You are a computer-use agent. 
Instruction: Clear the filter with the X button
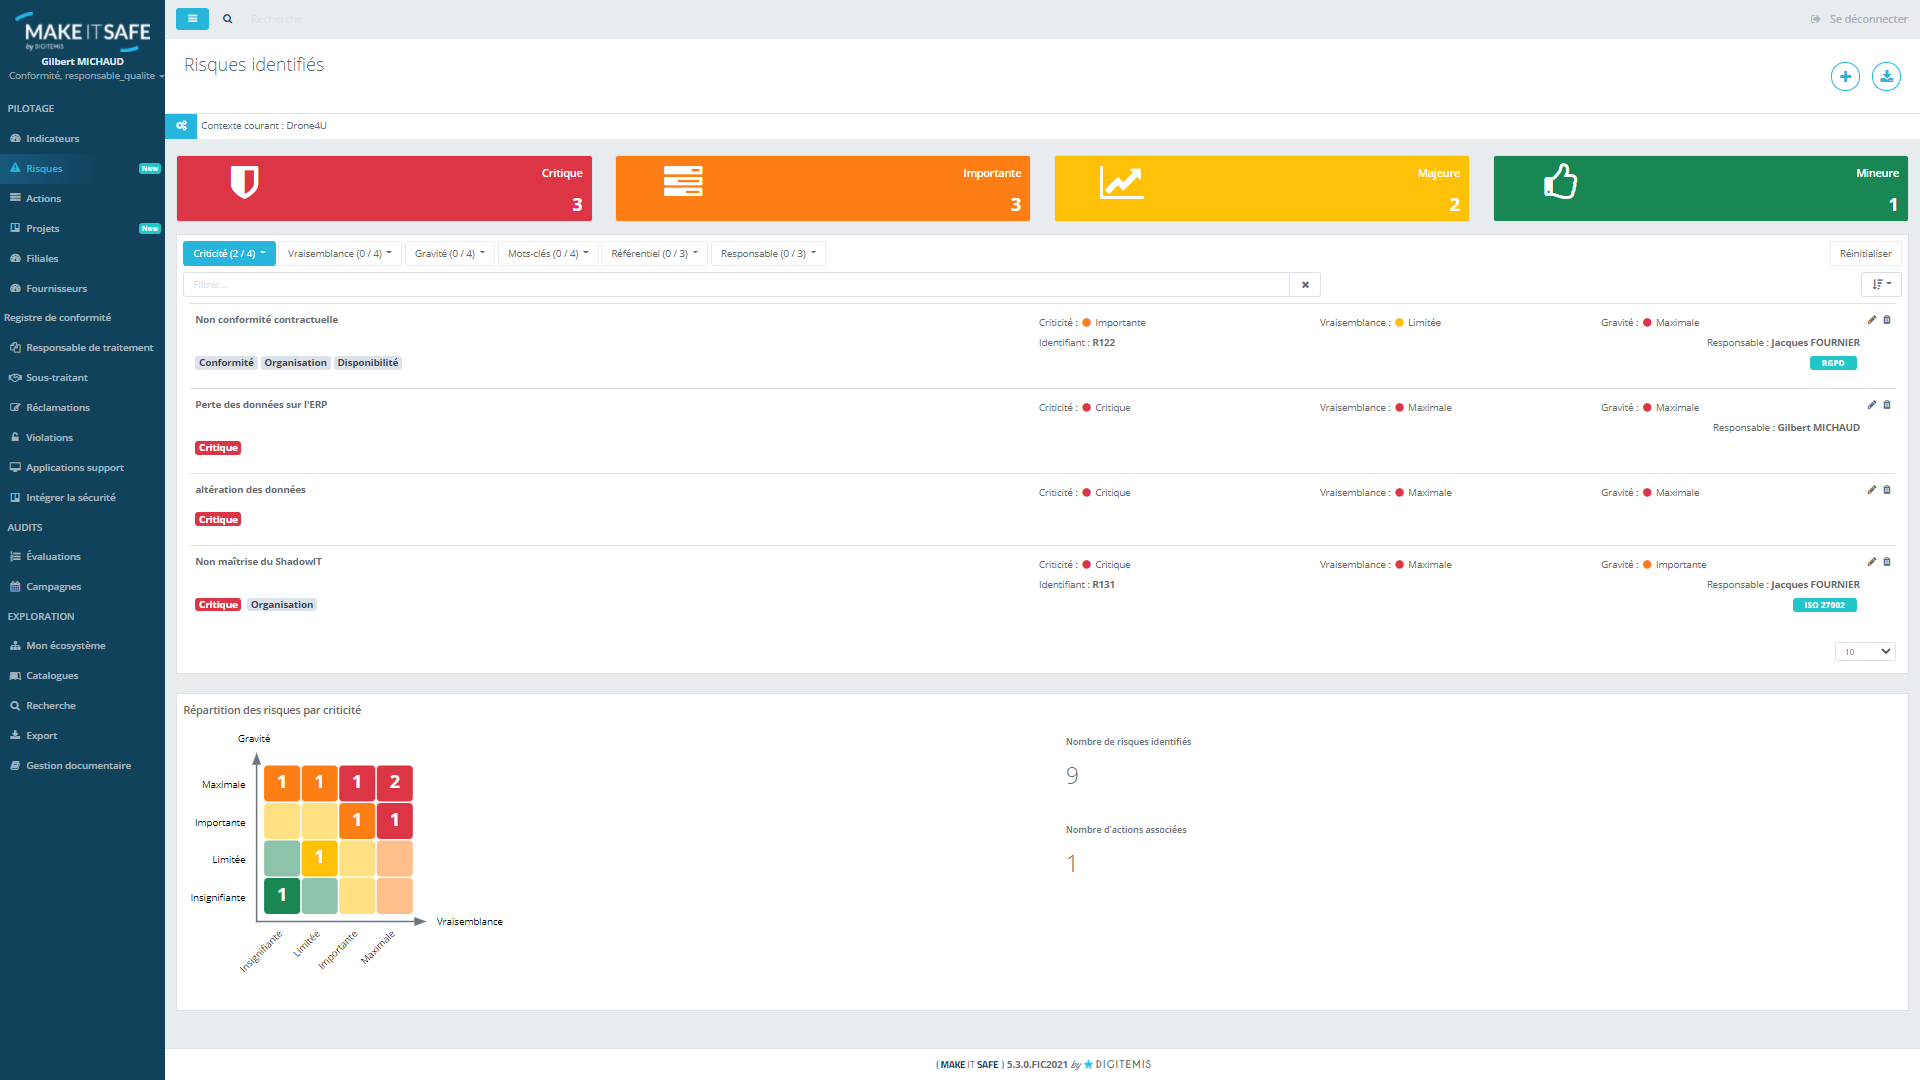click(1304, 285)
